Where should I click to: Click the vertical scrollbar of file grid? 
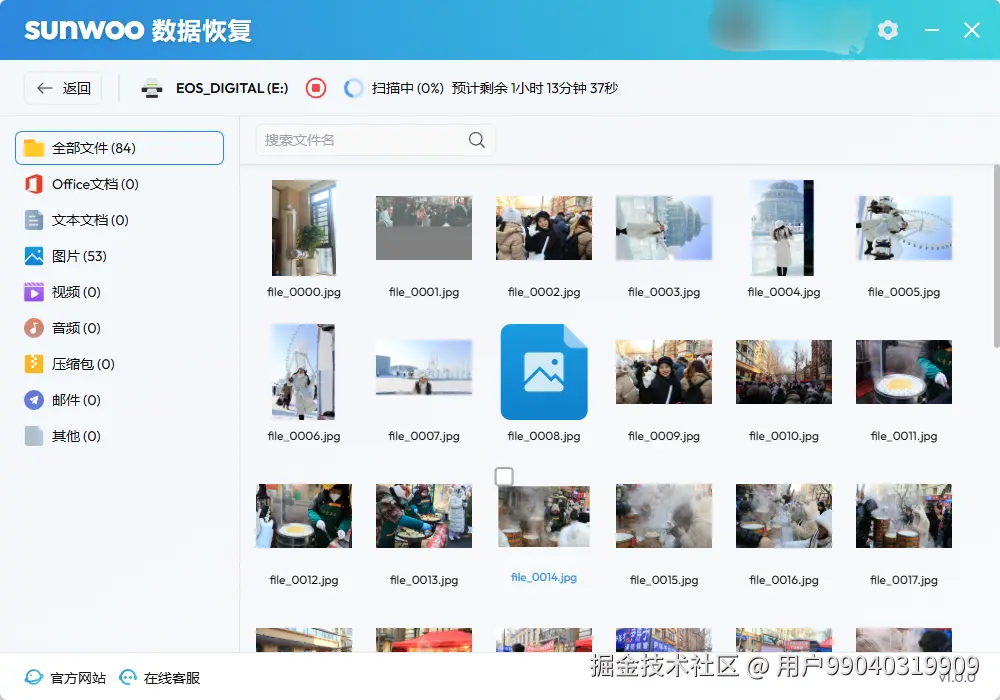click(x=996, y=255)
